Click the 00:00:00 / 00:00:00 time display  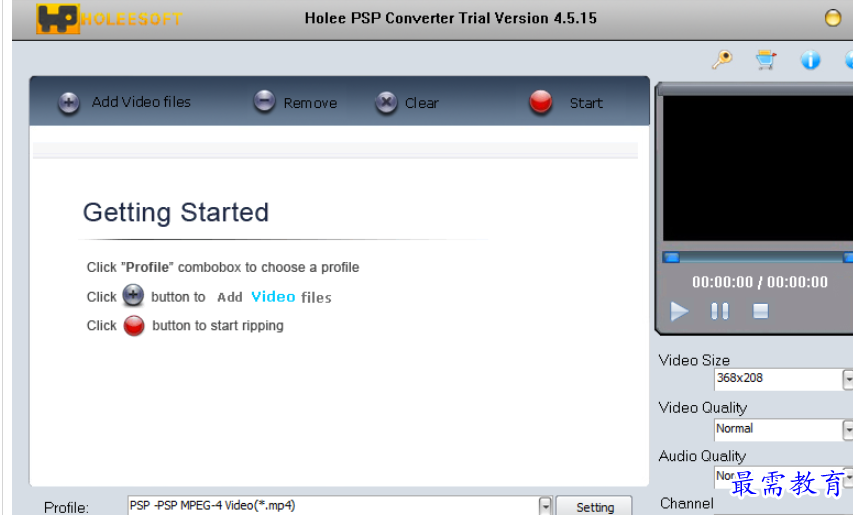click(x=760, y=282)
